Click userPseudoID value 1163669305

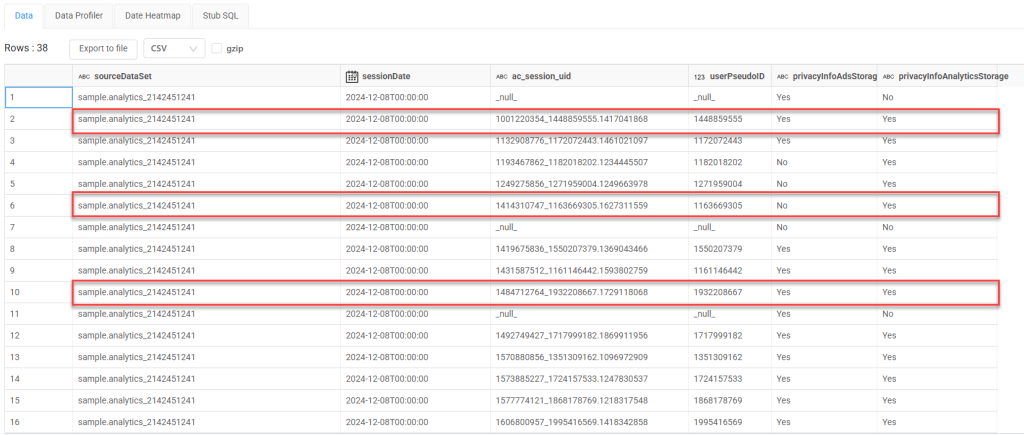718,205
